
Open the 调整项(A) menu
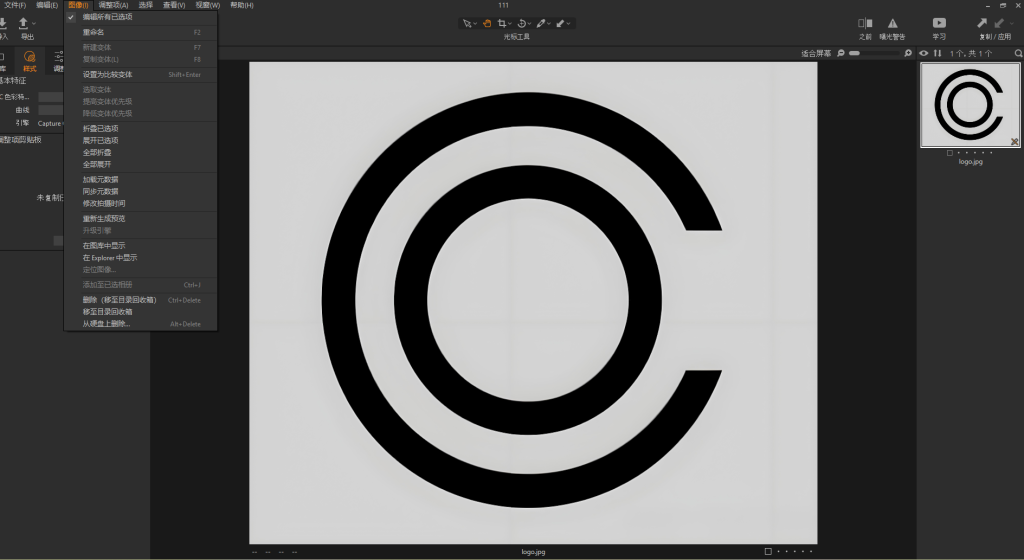tap(111, 5)
